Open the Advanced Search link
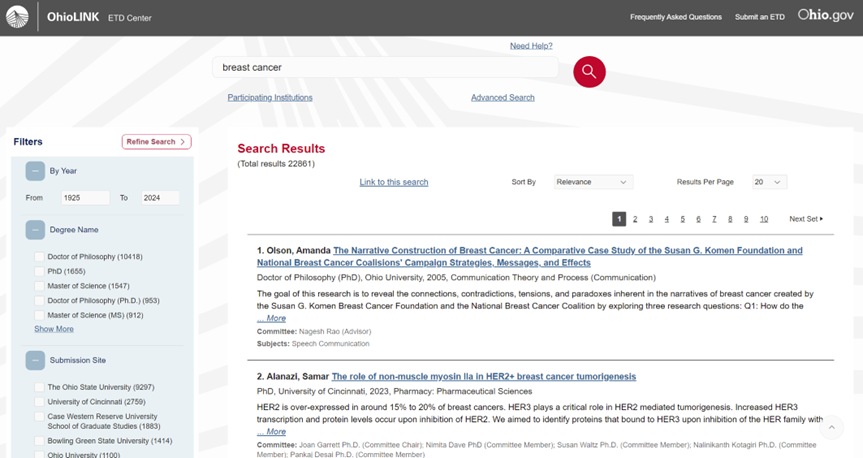863x458 pixels. tap(502, 97)
